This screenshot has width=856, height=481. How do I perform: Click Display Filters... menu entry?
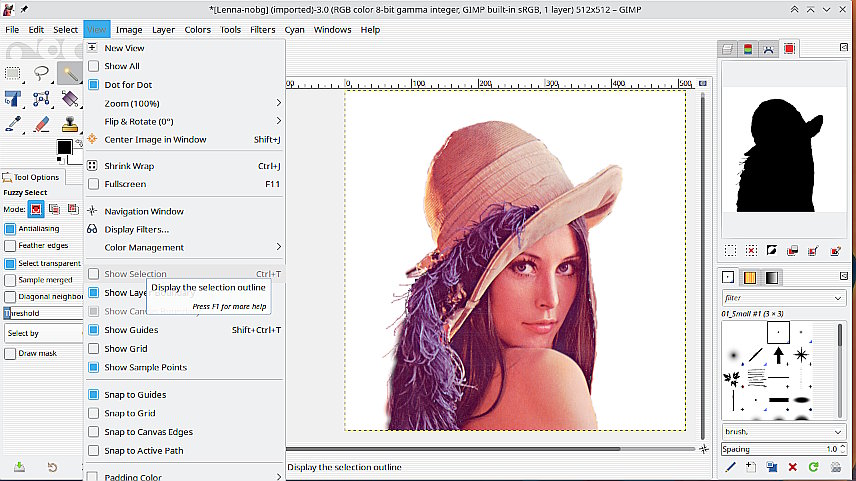tap(137, 229)
